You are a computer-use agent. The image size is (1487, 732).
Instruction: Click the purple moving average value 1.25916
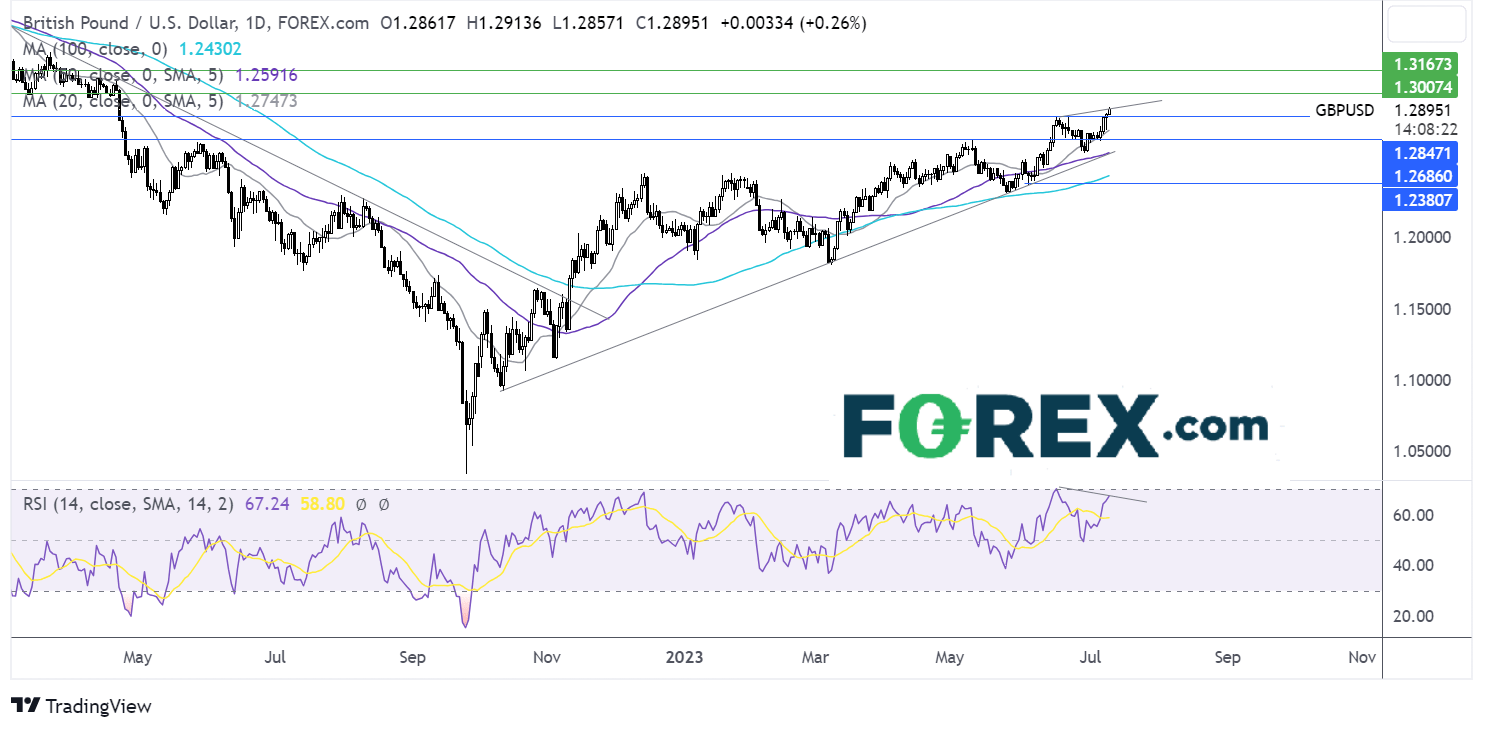(268, 74)
